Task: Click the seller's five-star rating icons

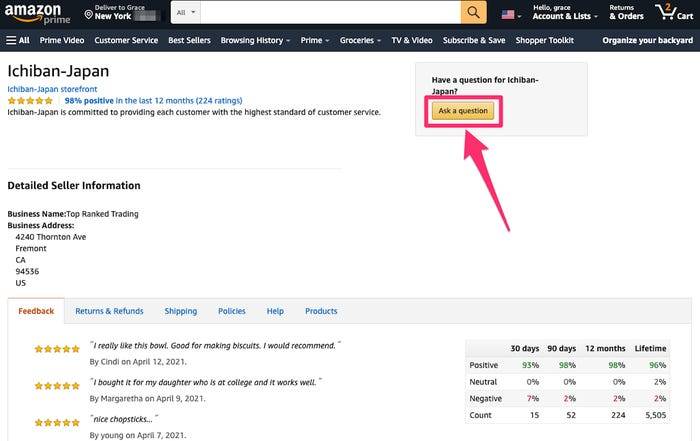Action: pos(30,101)
